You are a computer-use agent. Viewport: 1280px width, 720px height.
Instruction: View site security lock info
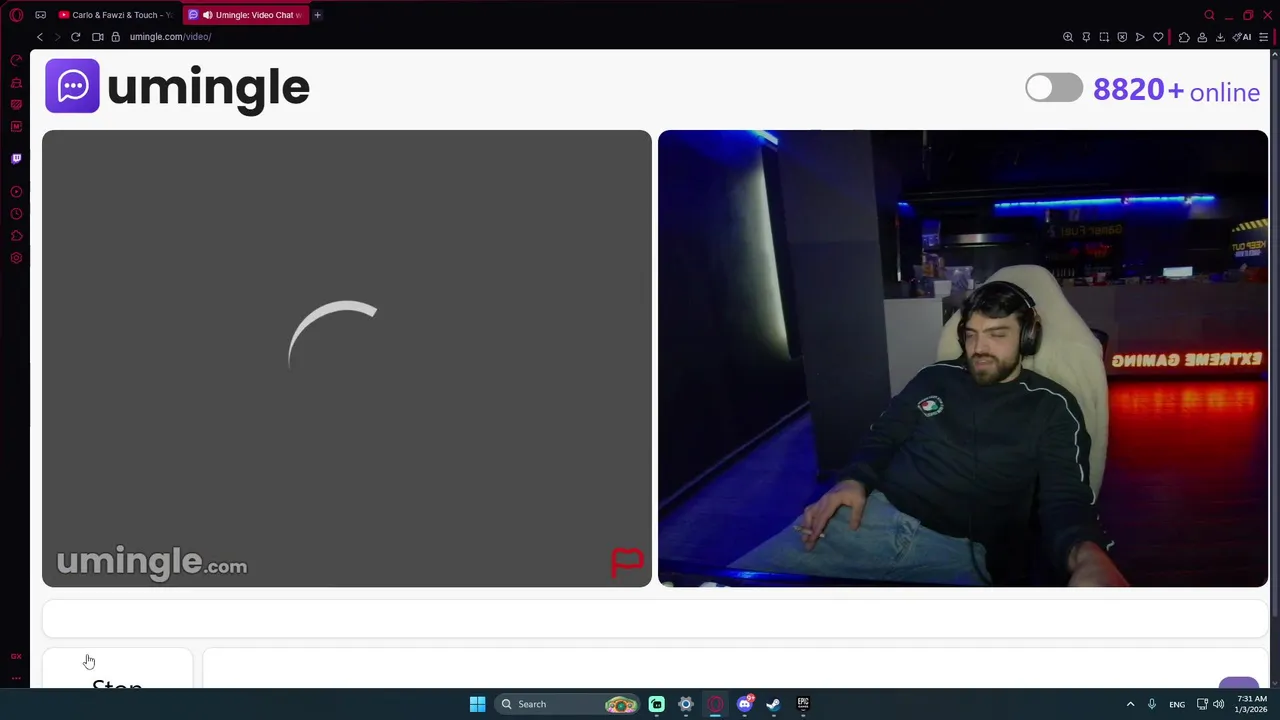coord(116,37)
